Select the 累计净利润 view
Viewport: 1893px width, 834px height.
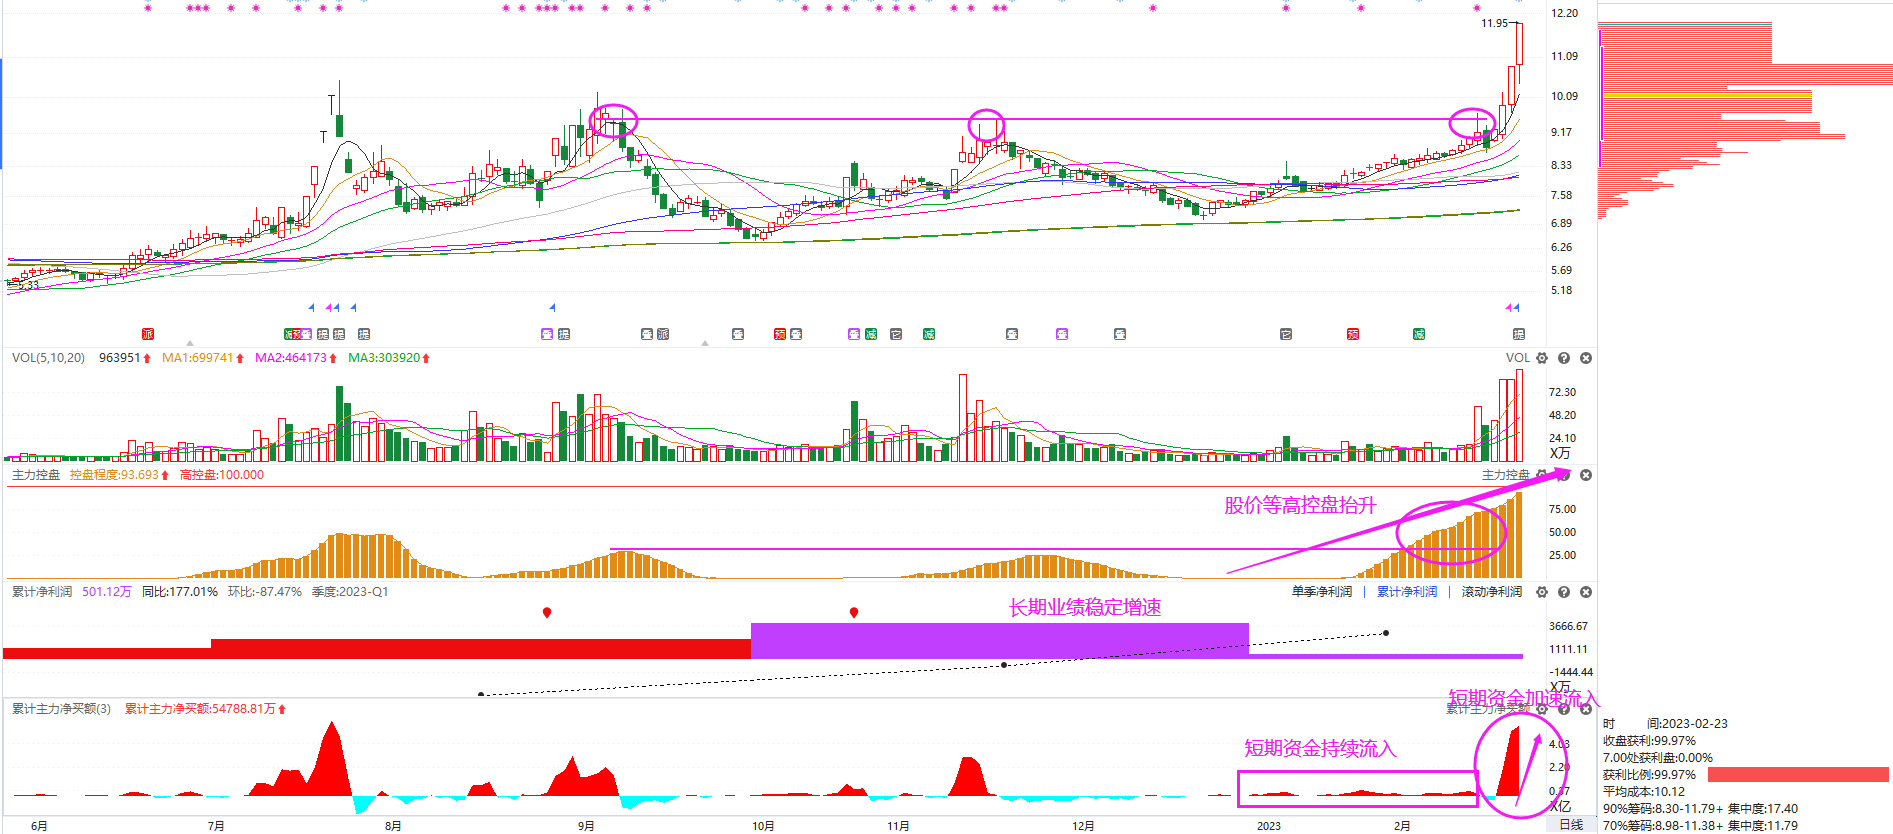1407,592
